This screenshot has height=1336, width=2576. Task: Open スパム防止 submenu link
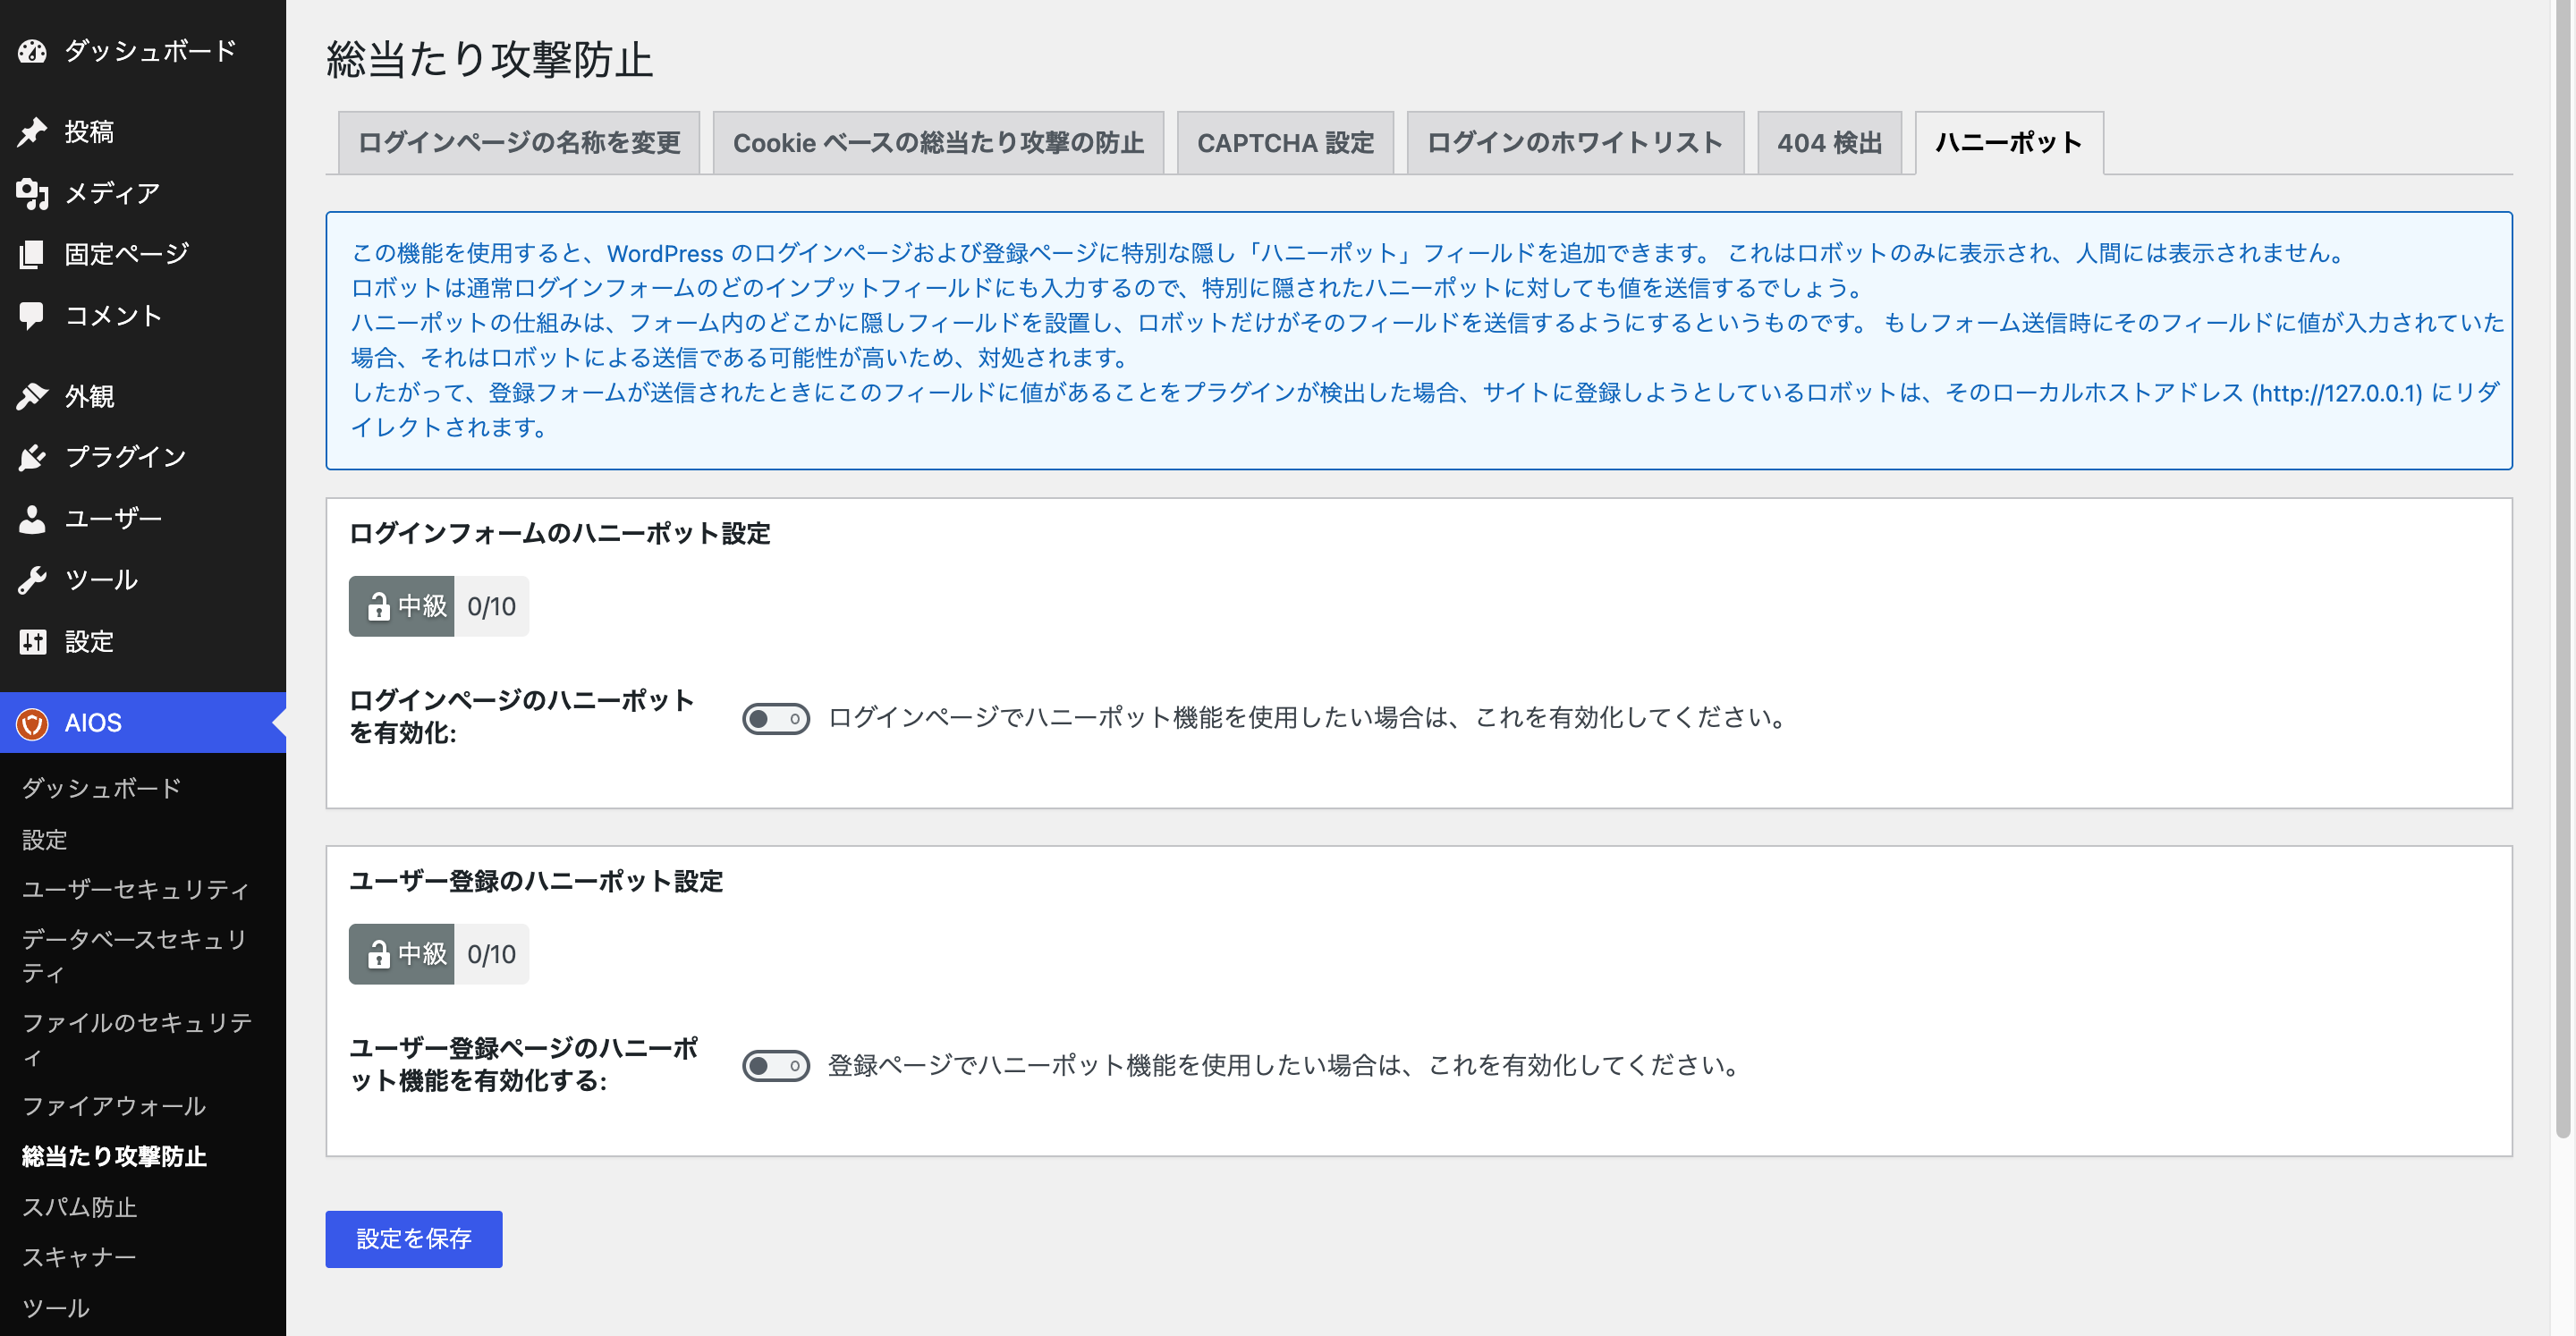point(79,1207)
